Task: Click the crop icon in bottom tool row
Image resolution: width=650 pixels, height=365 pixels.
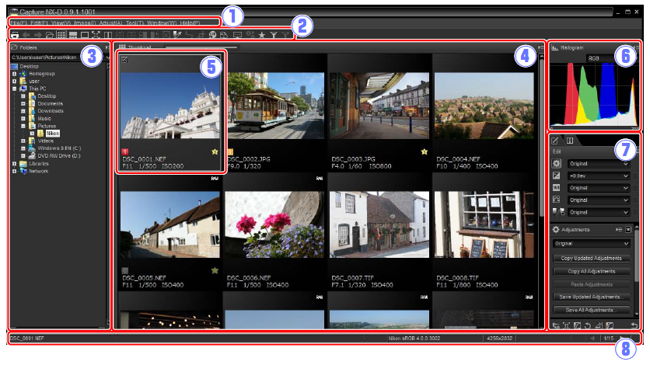Action: tap(566, 325)
